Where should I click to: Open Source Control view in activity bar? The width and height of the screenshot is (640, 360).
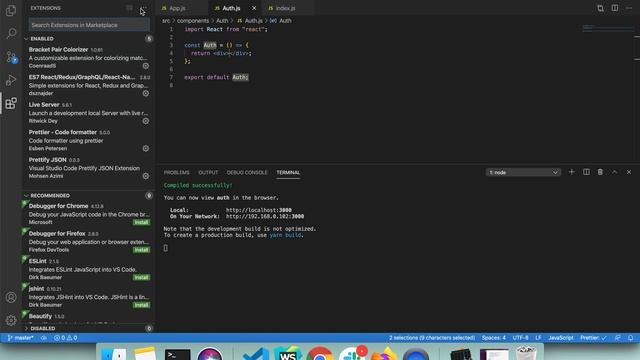[x=11, y=57]
